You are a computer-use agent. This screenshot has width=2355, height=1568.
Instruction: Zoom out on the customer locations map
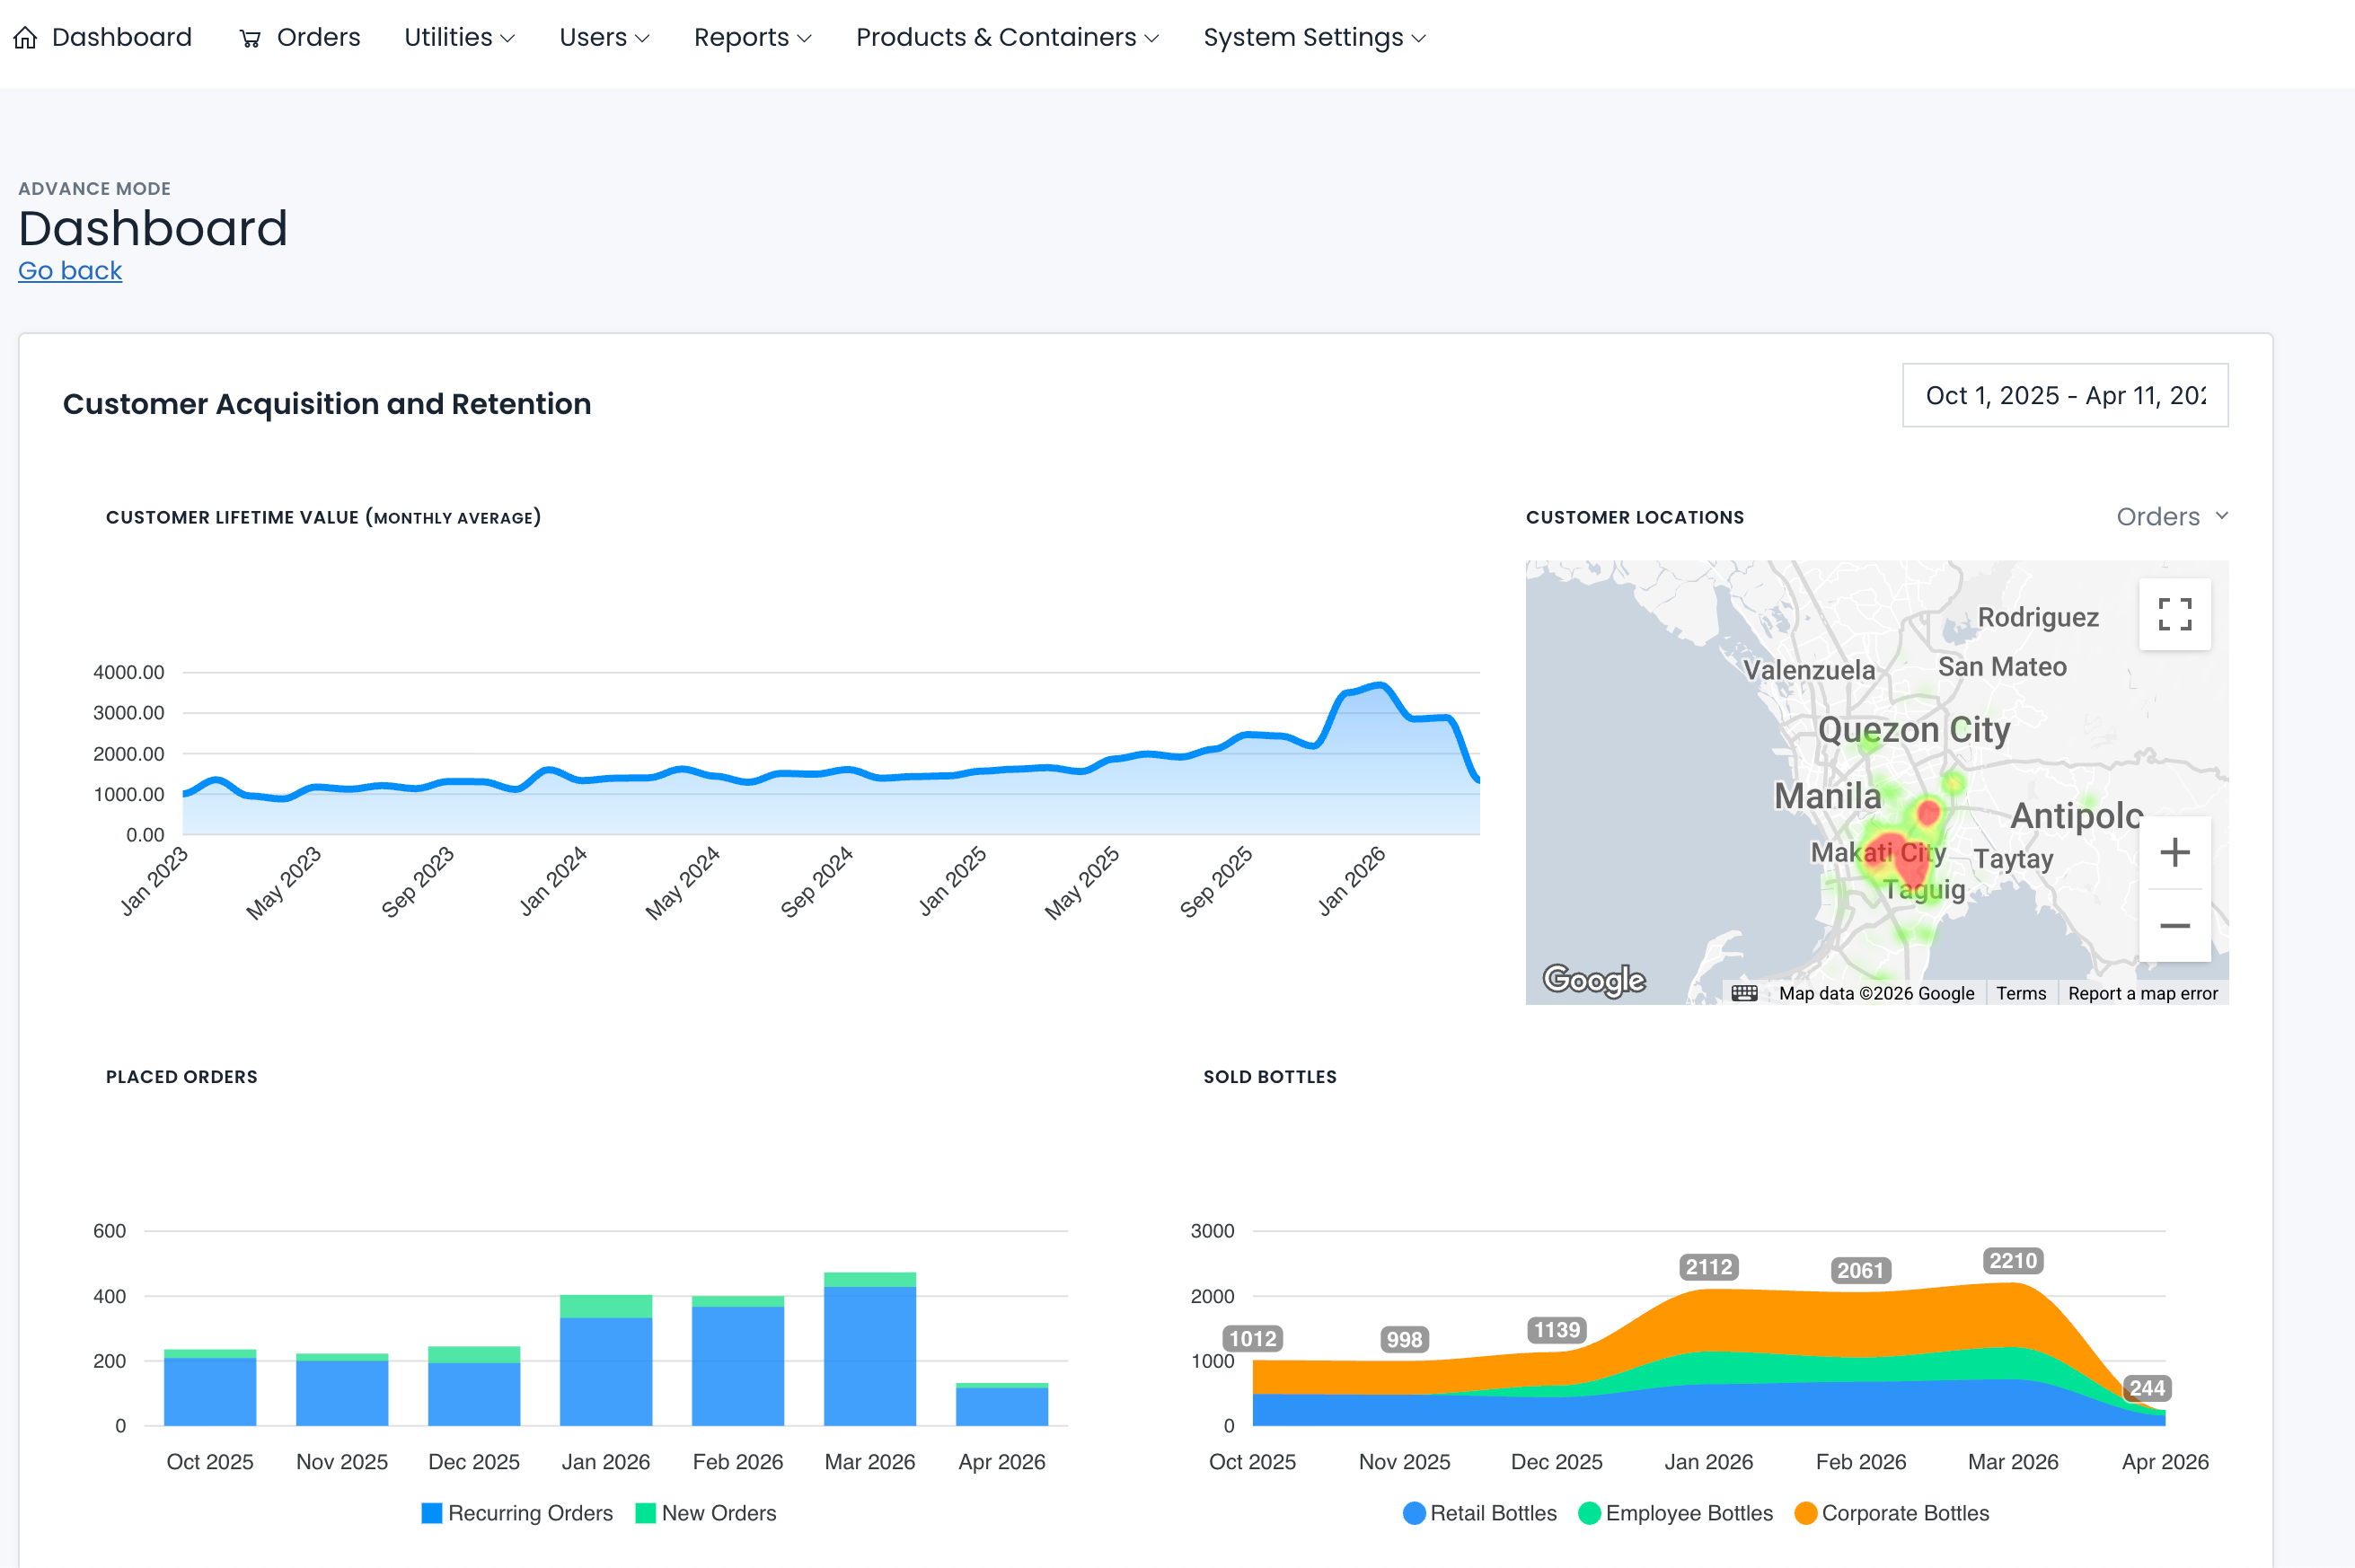coord(2174,926)
